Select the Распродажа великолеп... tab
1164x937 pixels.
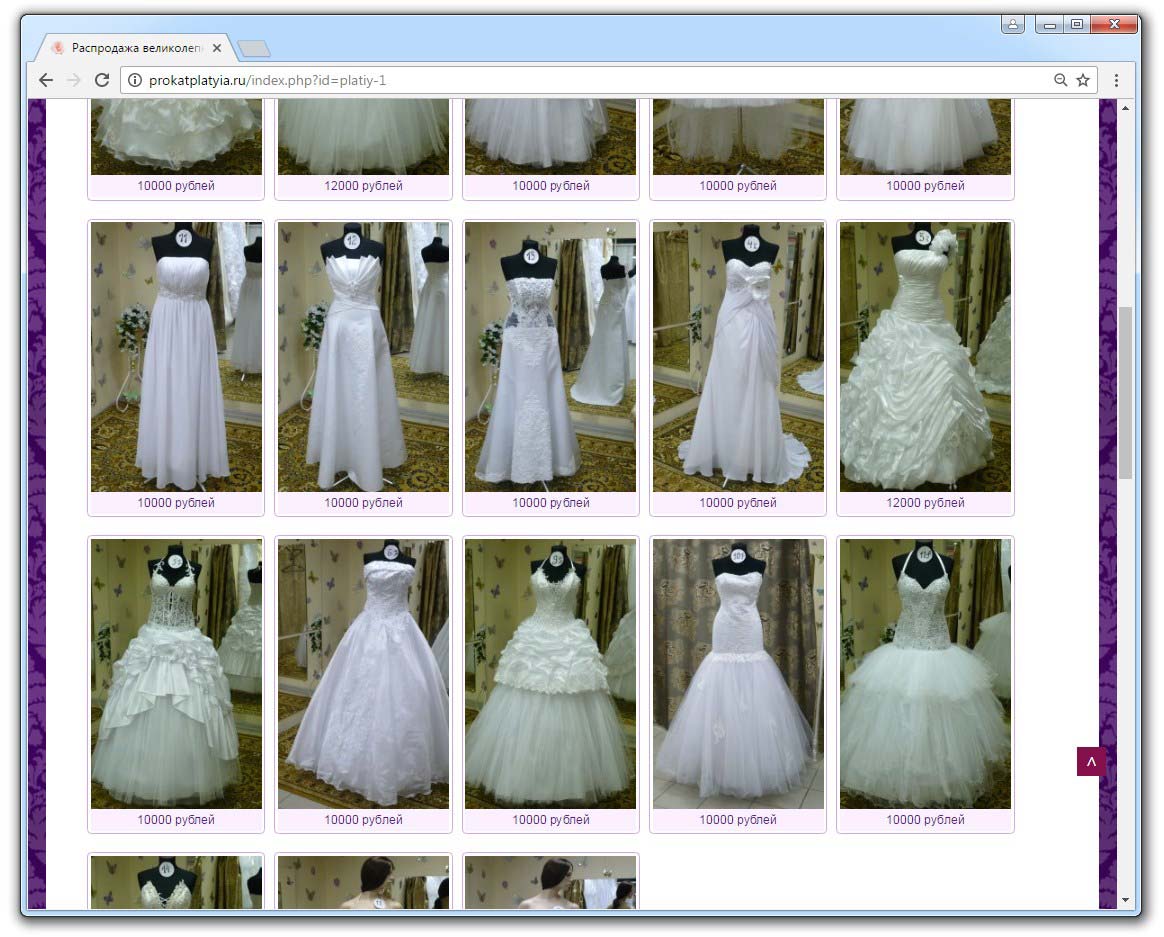pos(136,48)
